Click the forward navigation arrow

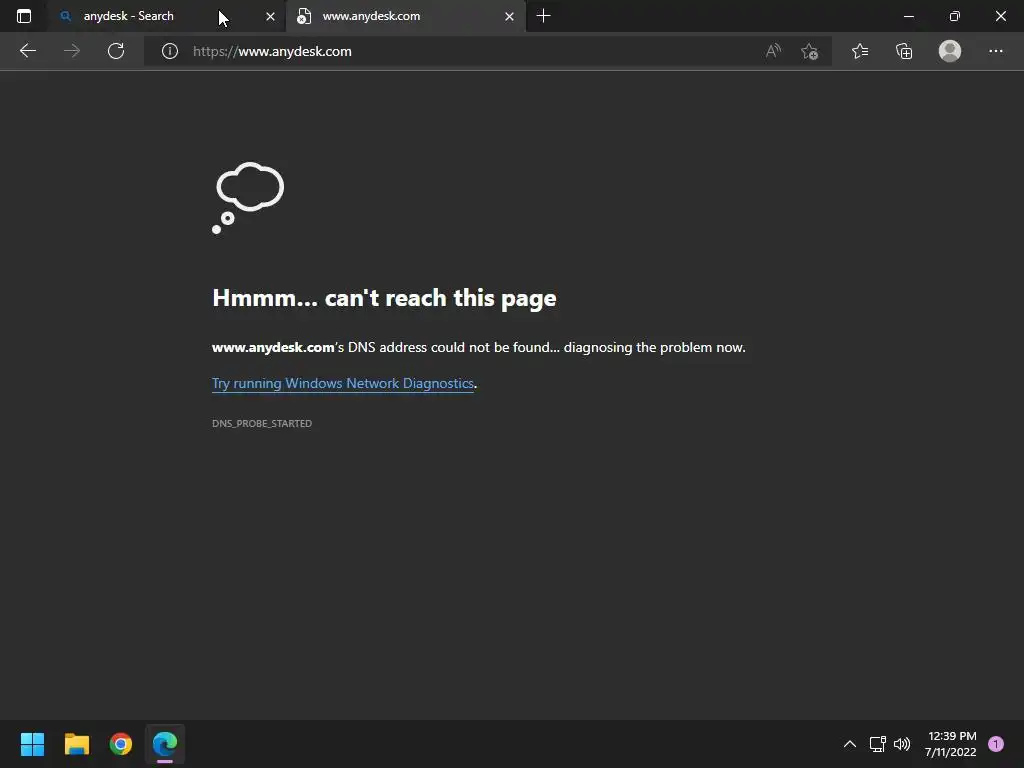pos(72,51)
